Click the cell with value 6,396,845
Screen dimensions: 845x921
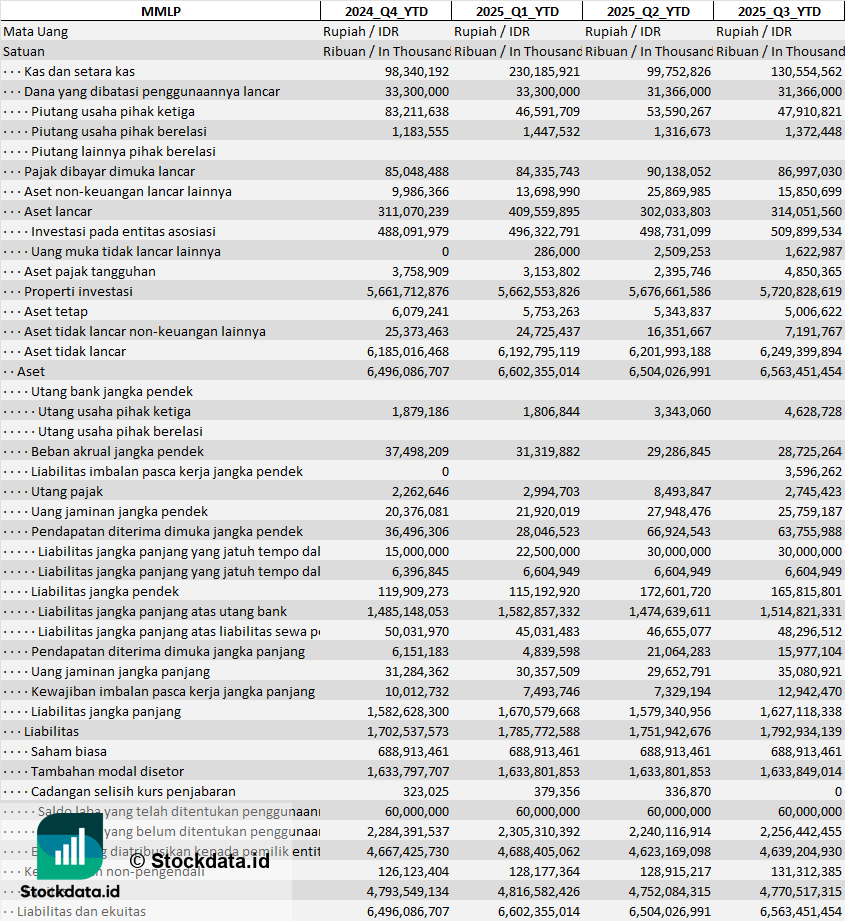click(420, 572)
